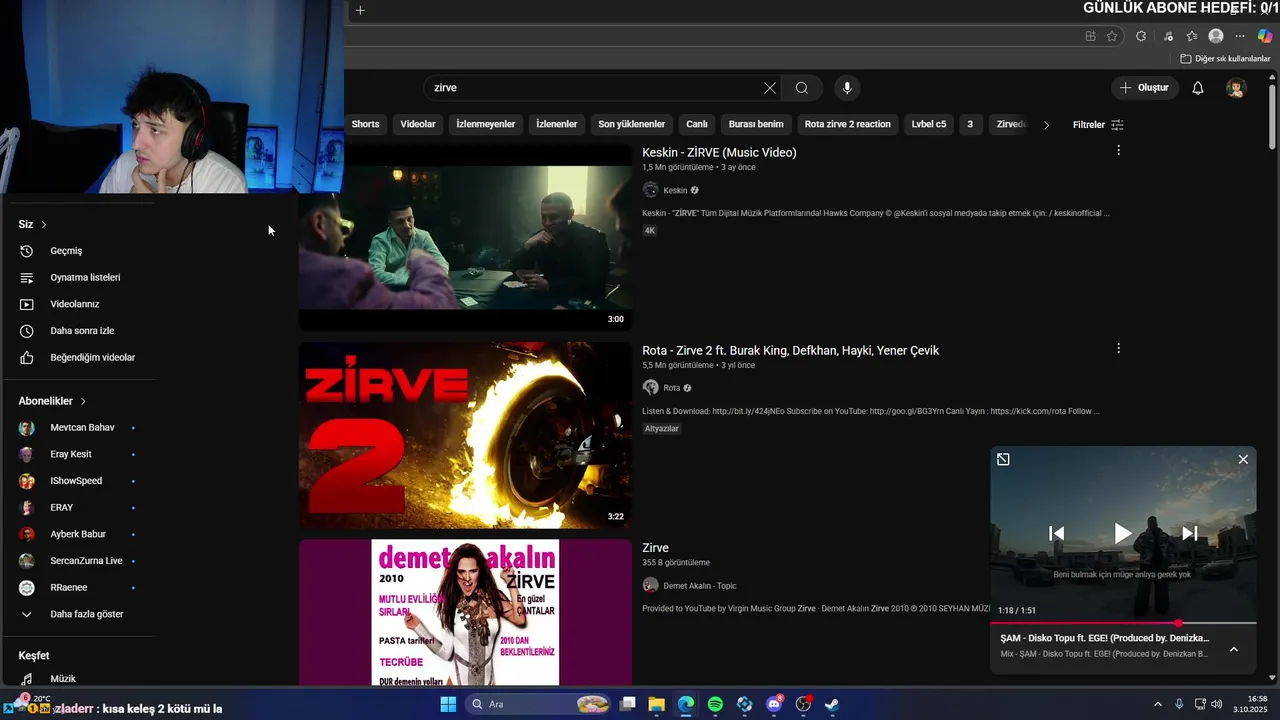Select the İzlenenler filter chip
This screenshot has height=720, width=1280.
pos(557,124)
